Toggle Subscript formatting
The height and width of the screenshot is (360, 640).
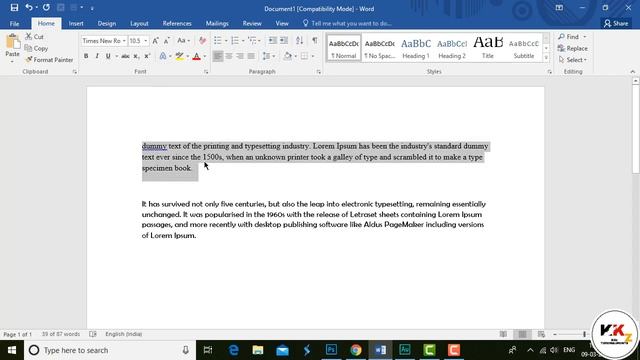click(136, 56)
